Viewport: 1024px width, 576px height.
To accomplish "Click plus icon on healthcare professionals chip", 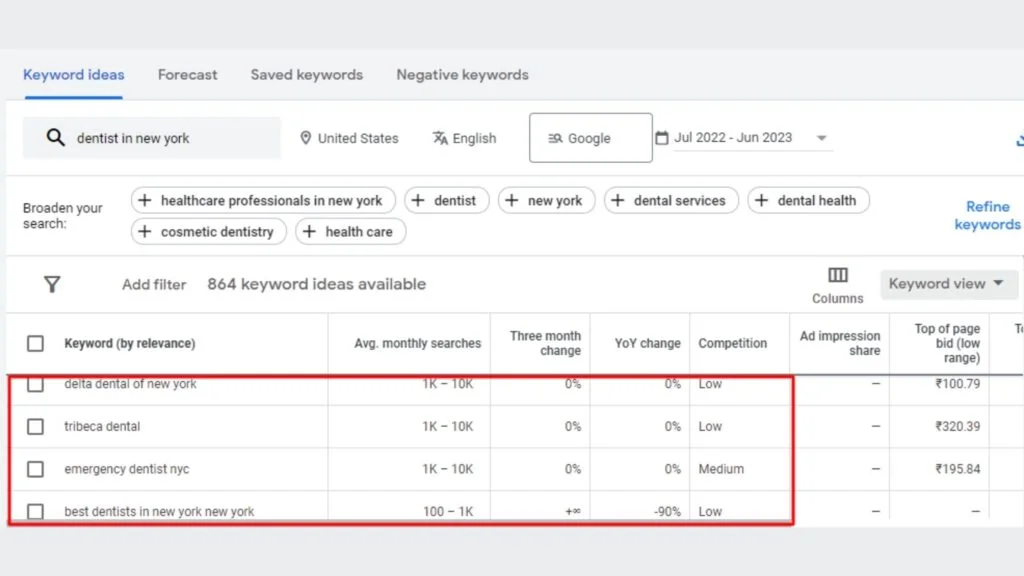I will (145, 200).
